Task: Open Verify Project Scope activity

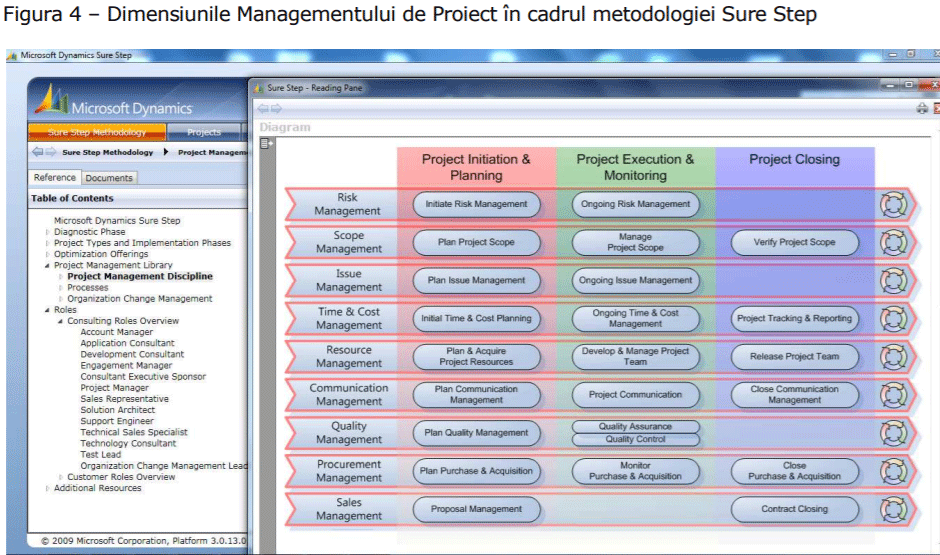Action: [794, 242]
